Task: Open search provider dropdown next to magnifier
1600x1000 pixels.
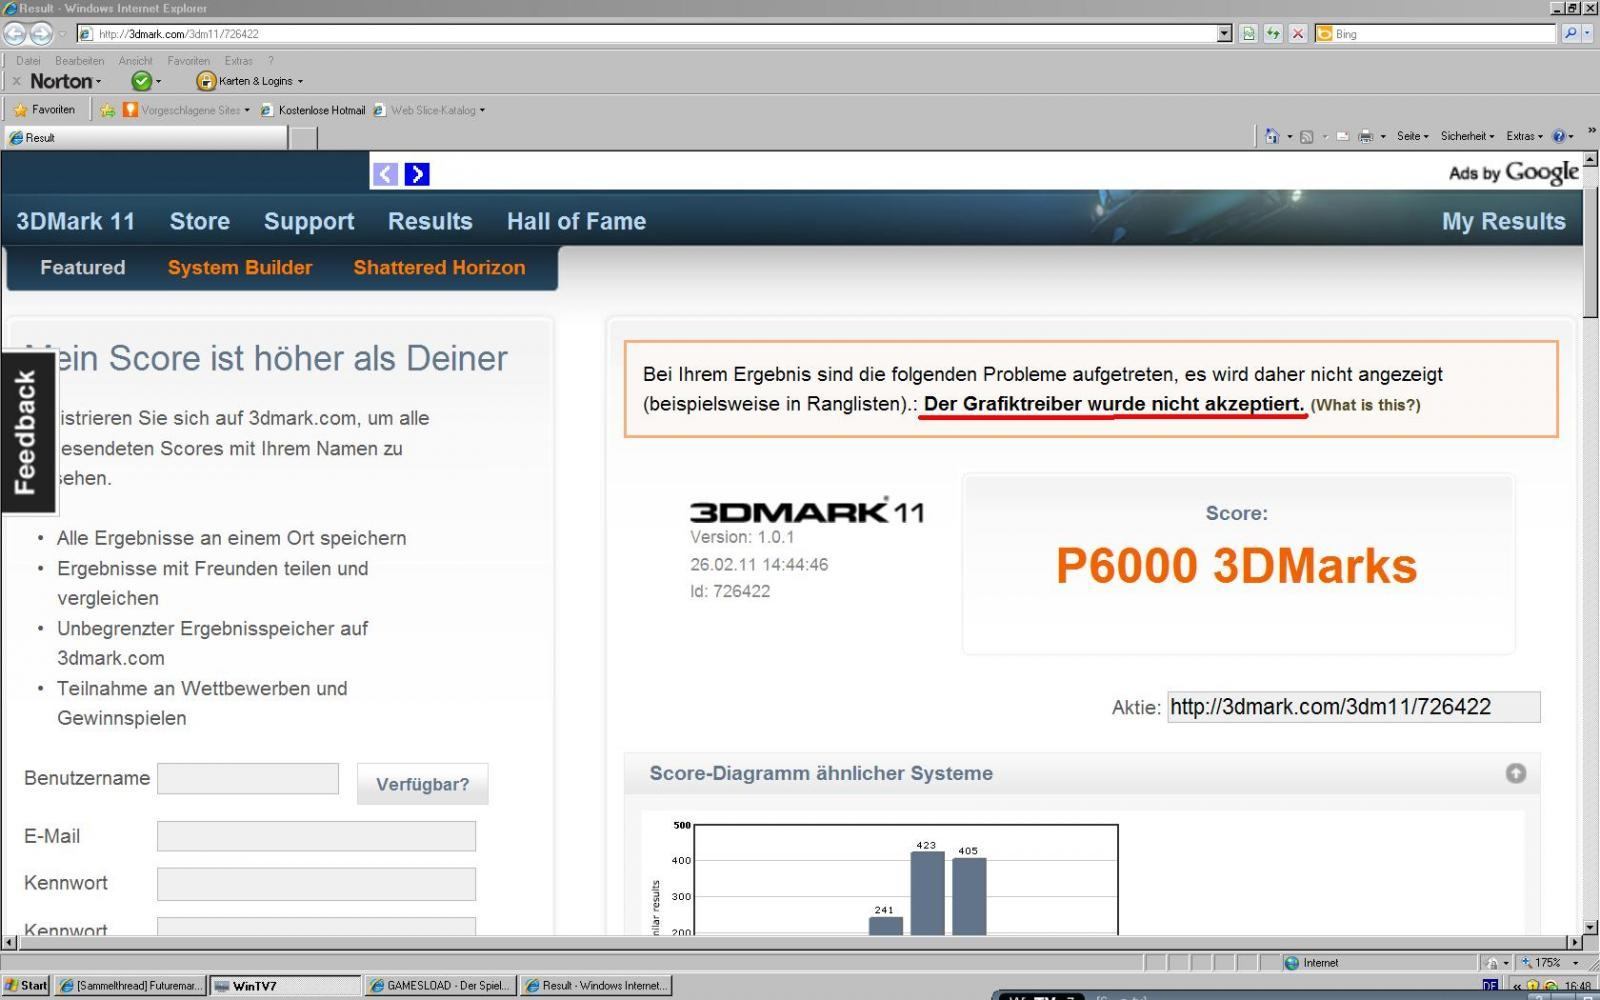Action: click(x=1588, y=33)
